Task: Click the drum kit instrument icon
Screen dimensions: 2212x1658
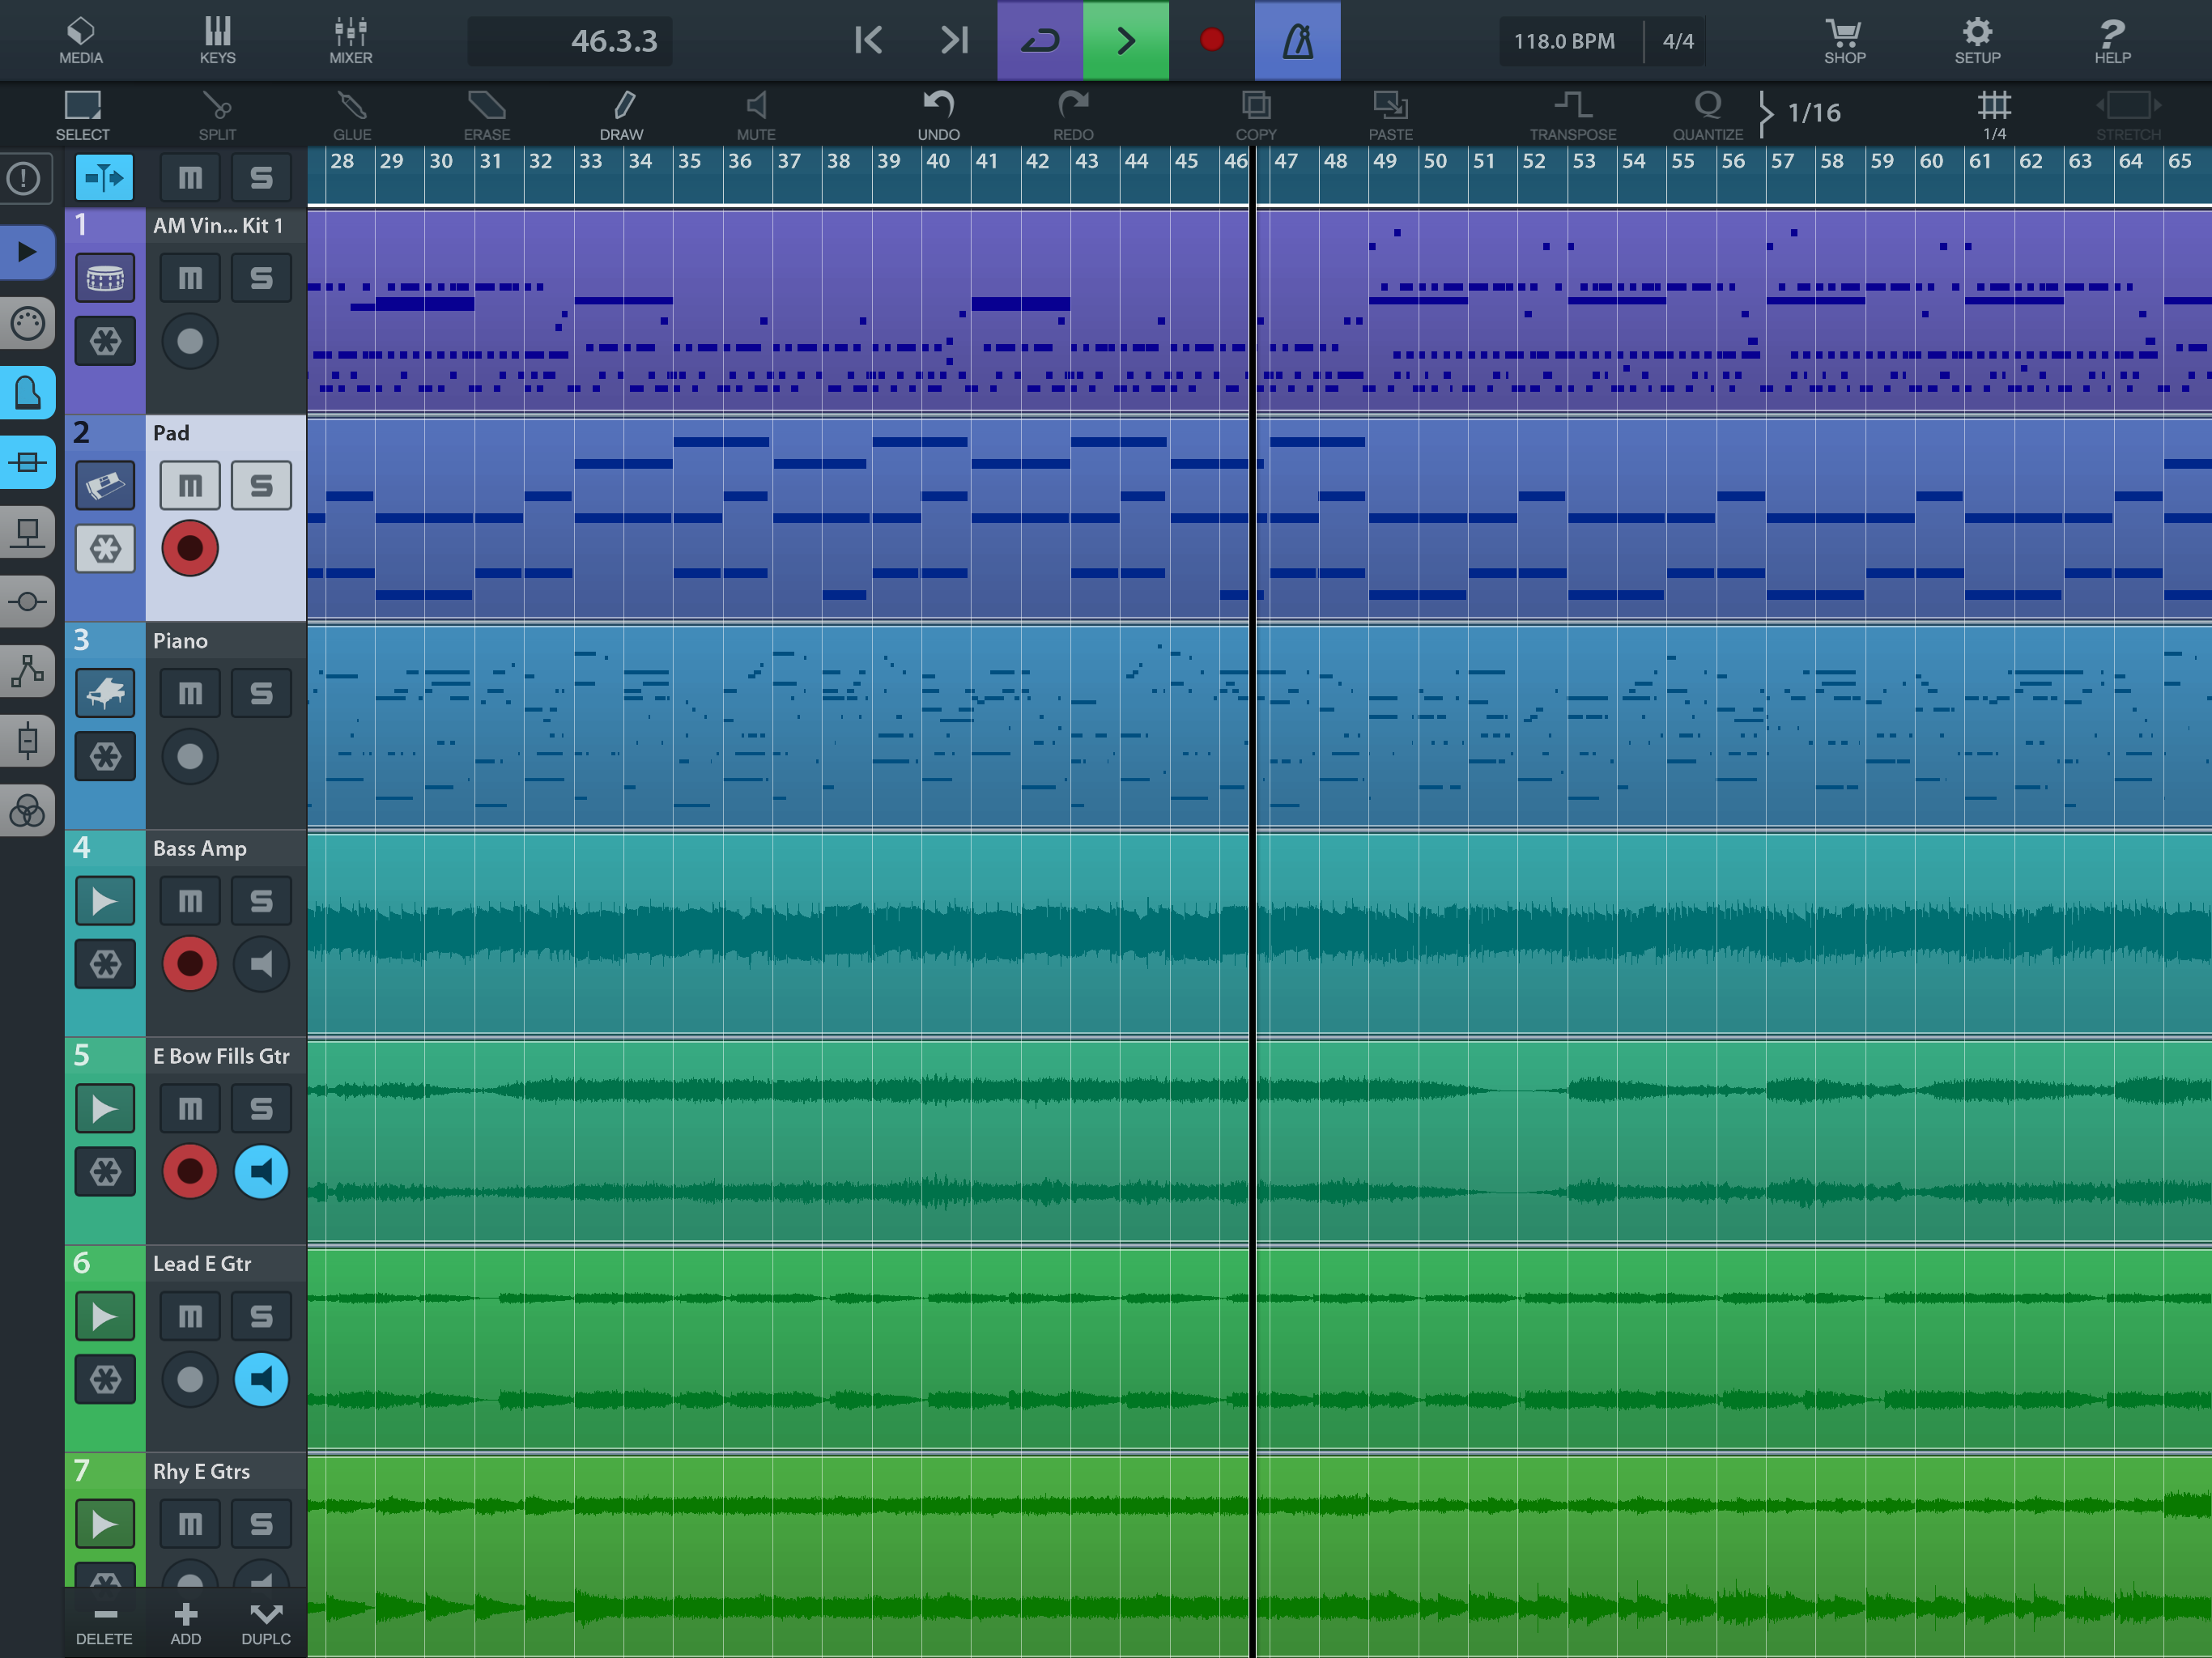Action: [x=105, y=278]
